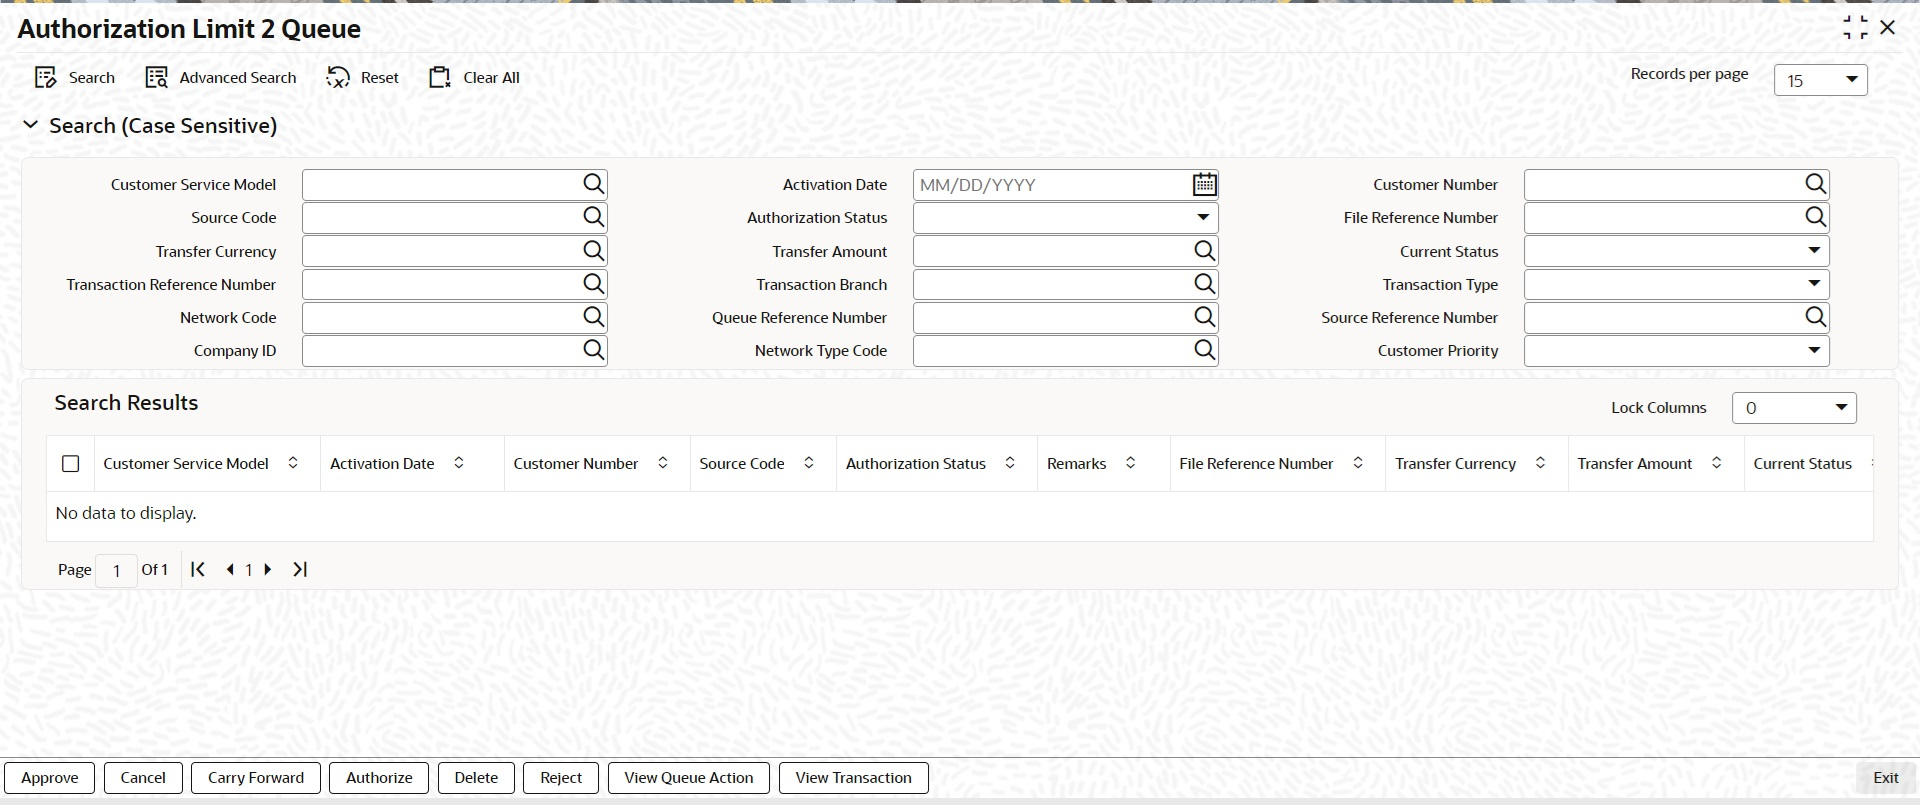Open Transaction Branch lookup magnifier
This screenshot has width=1920, height=805.
pyautogui.click(x=1205, y=284)
